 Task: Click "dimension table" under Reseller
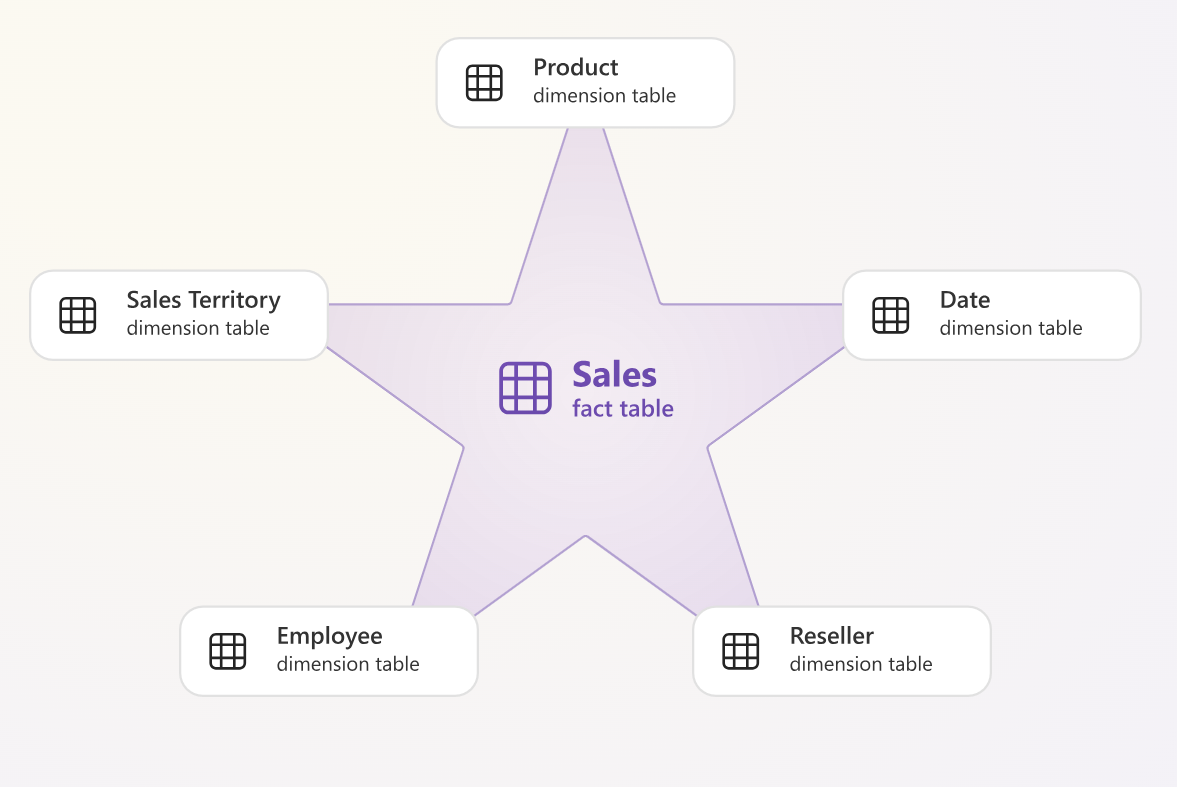coord(860,664)
